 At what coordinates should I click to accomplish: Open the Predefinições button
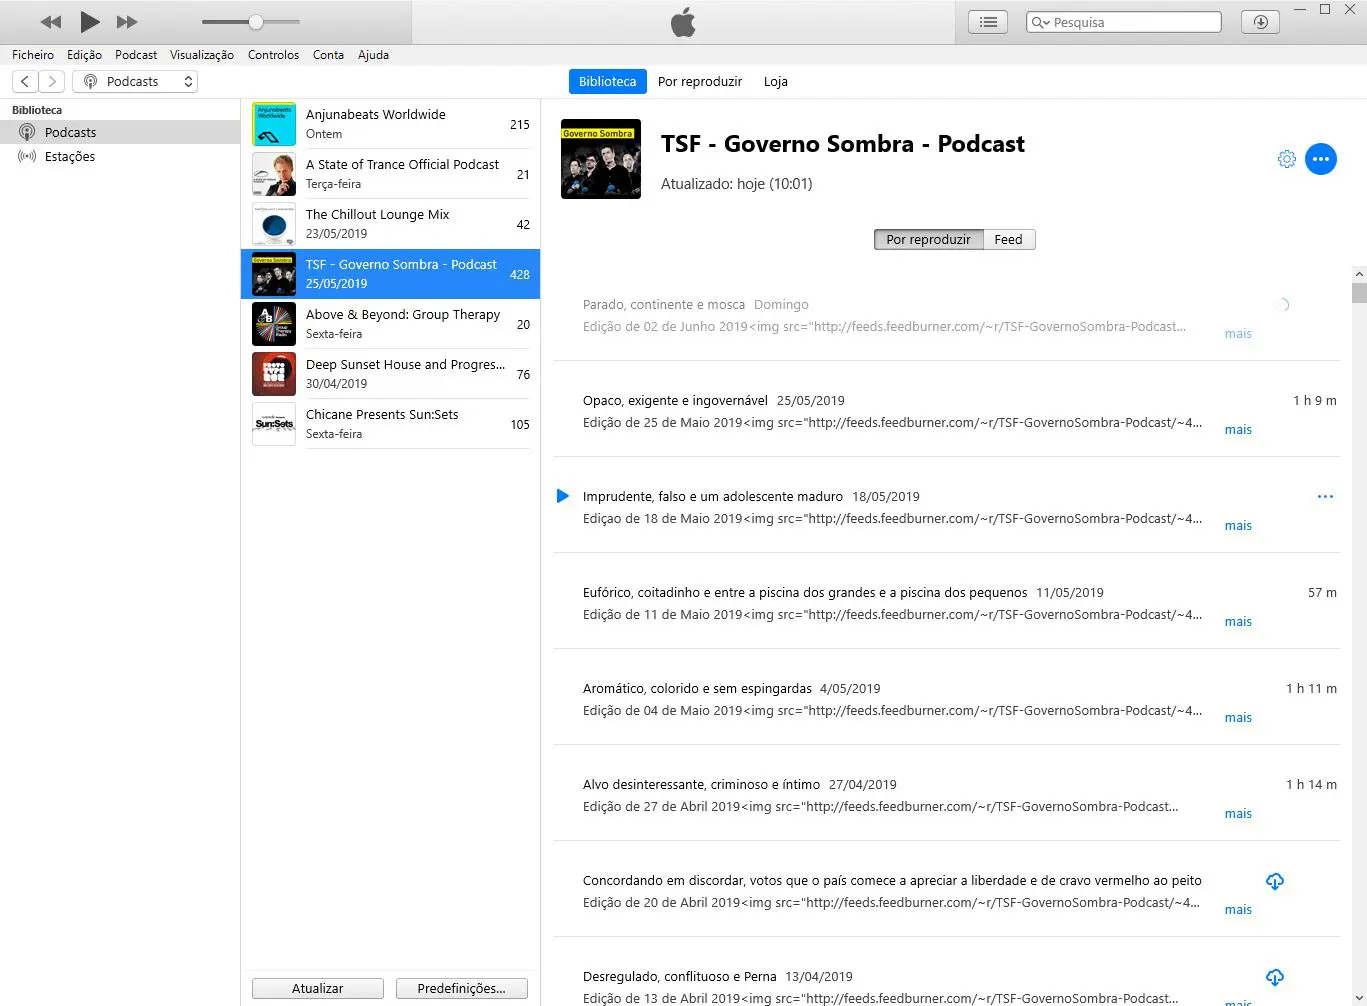coord(461,988)
